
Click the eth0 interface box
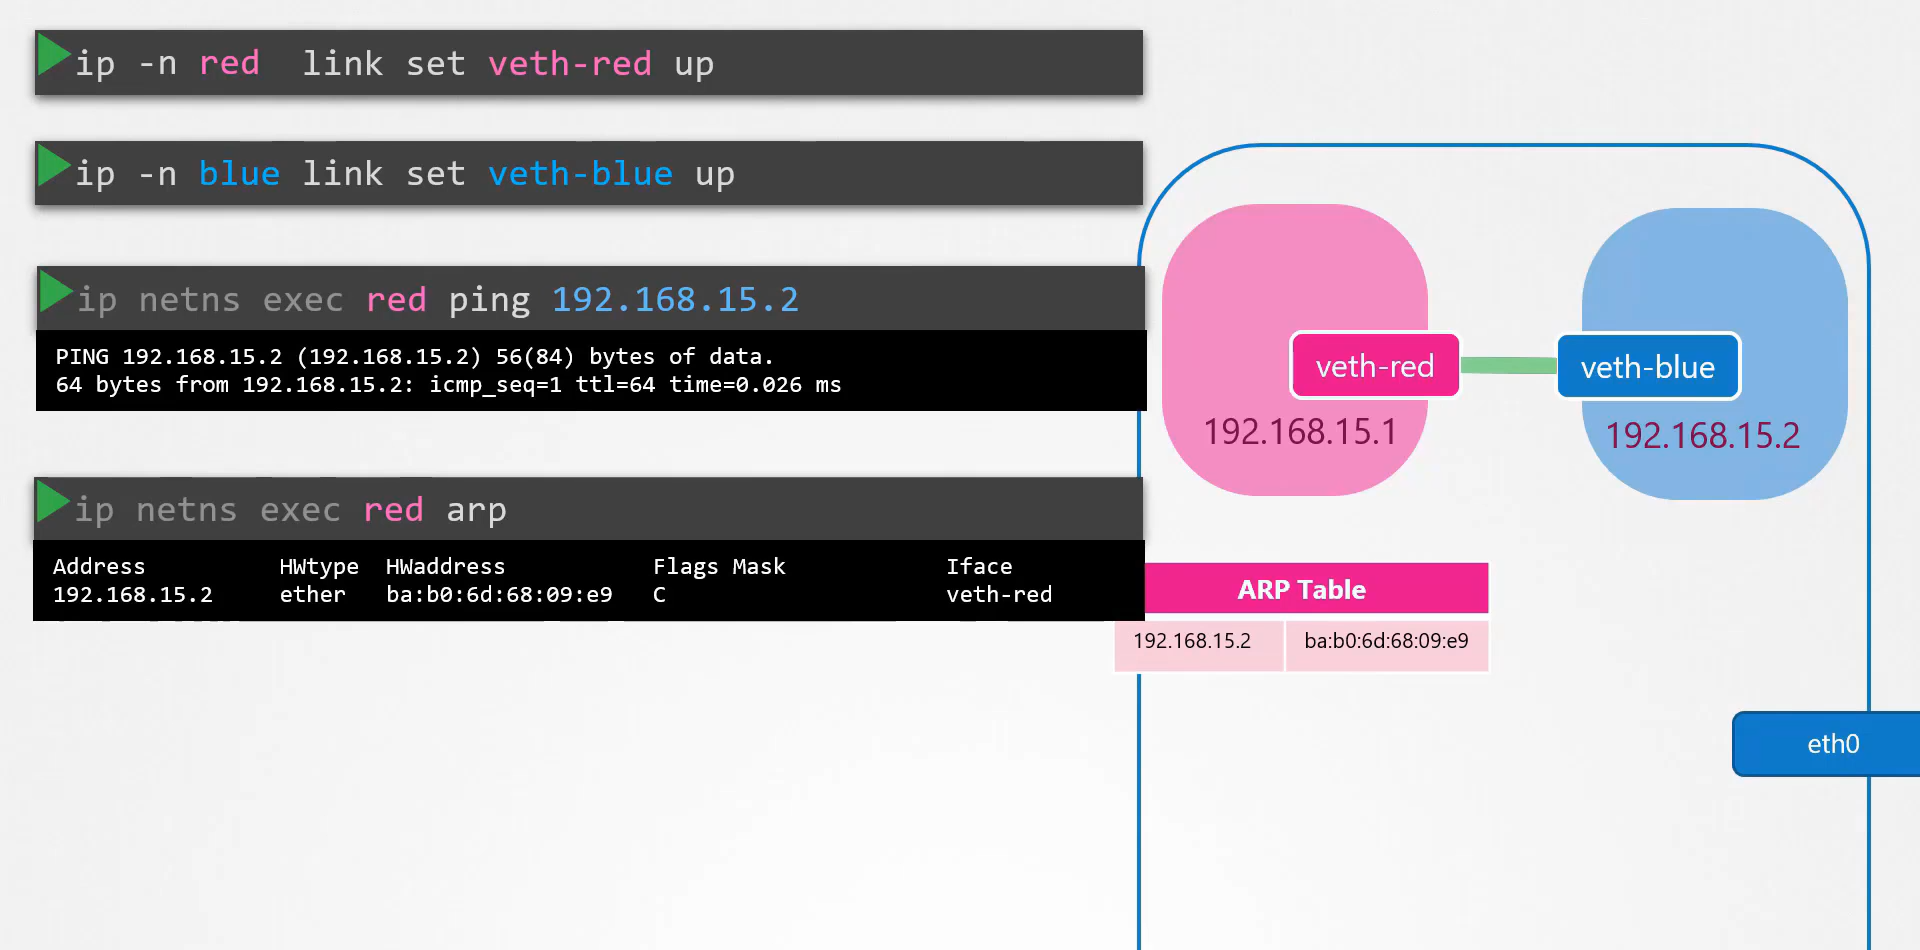[1827, 744]
